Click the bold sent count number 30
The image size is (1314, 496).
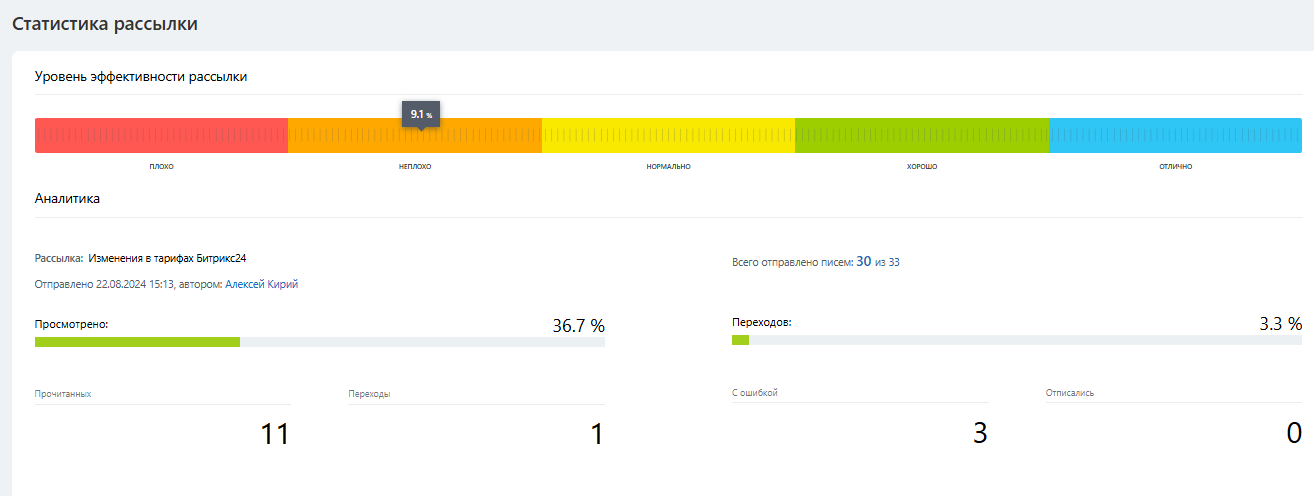[864, 261]
